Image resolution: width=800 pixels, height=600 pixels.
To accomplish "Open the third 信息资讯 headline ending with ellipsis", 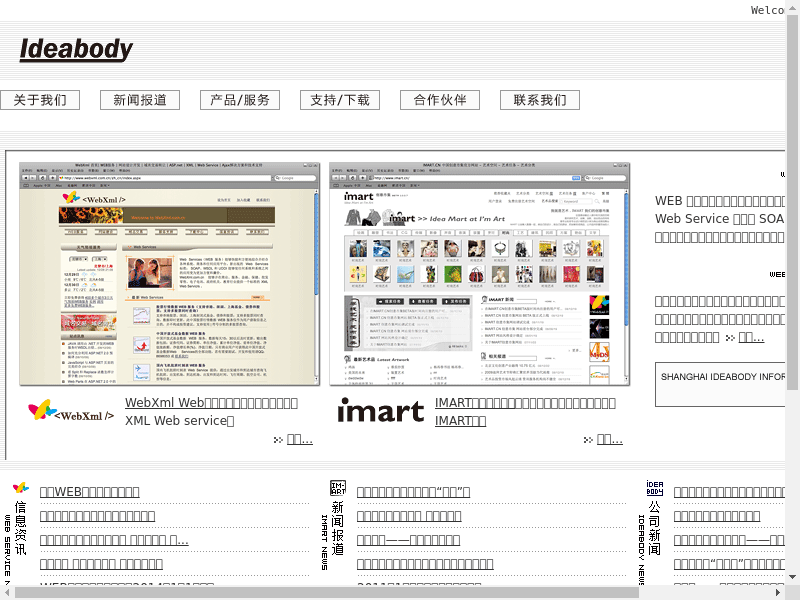I will point(114,540).
